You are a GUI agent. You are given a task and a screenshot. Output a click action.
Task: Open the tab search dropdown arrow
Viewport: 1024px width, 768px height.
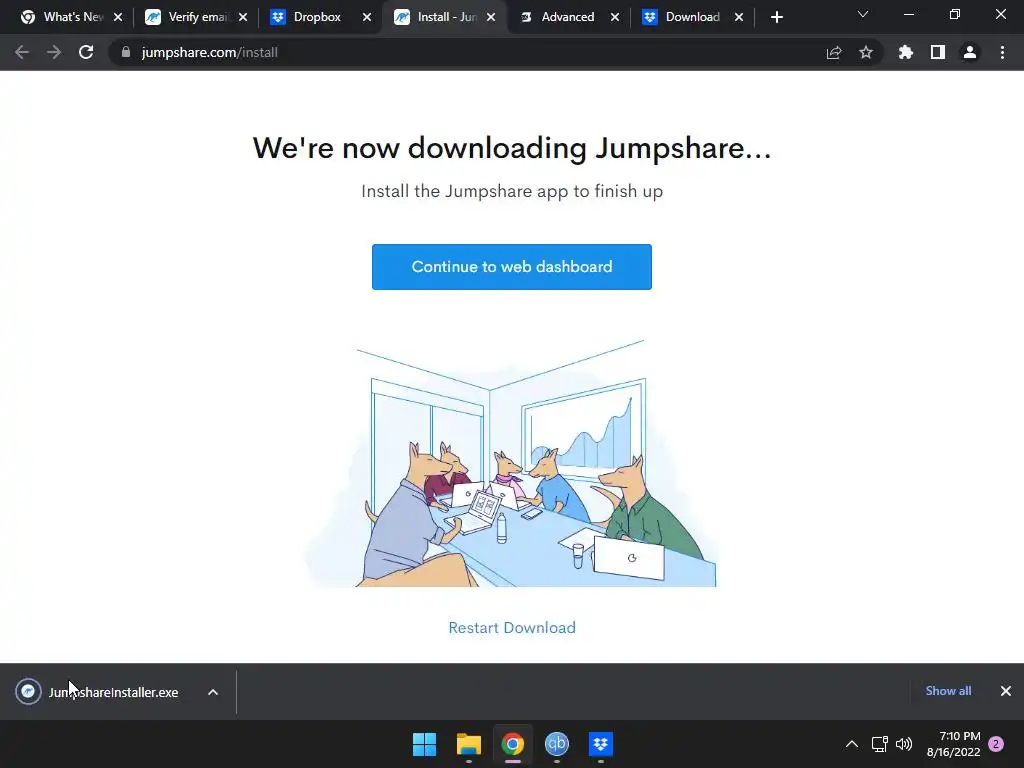click(x=863, y=14)
